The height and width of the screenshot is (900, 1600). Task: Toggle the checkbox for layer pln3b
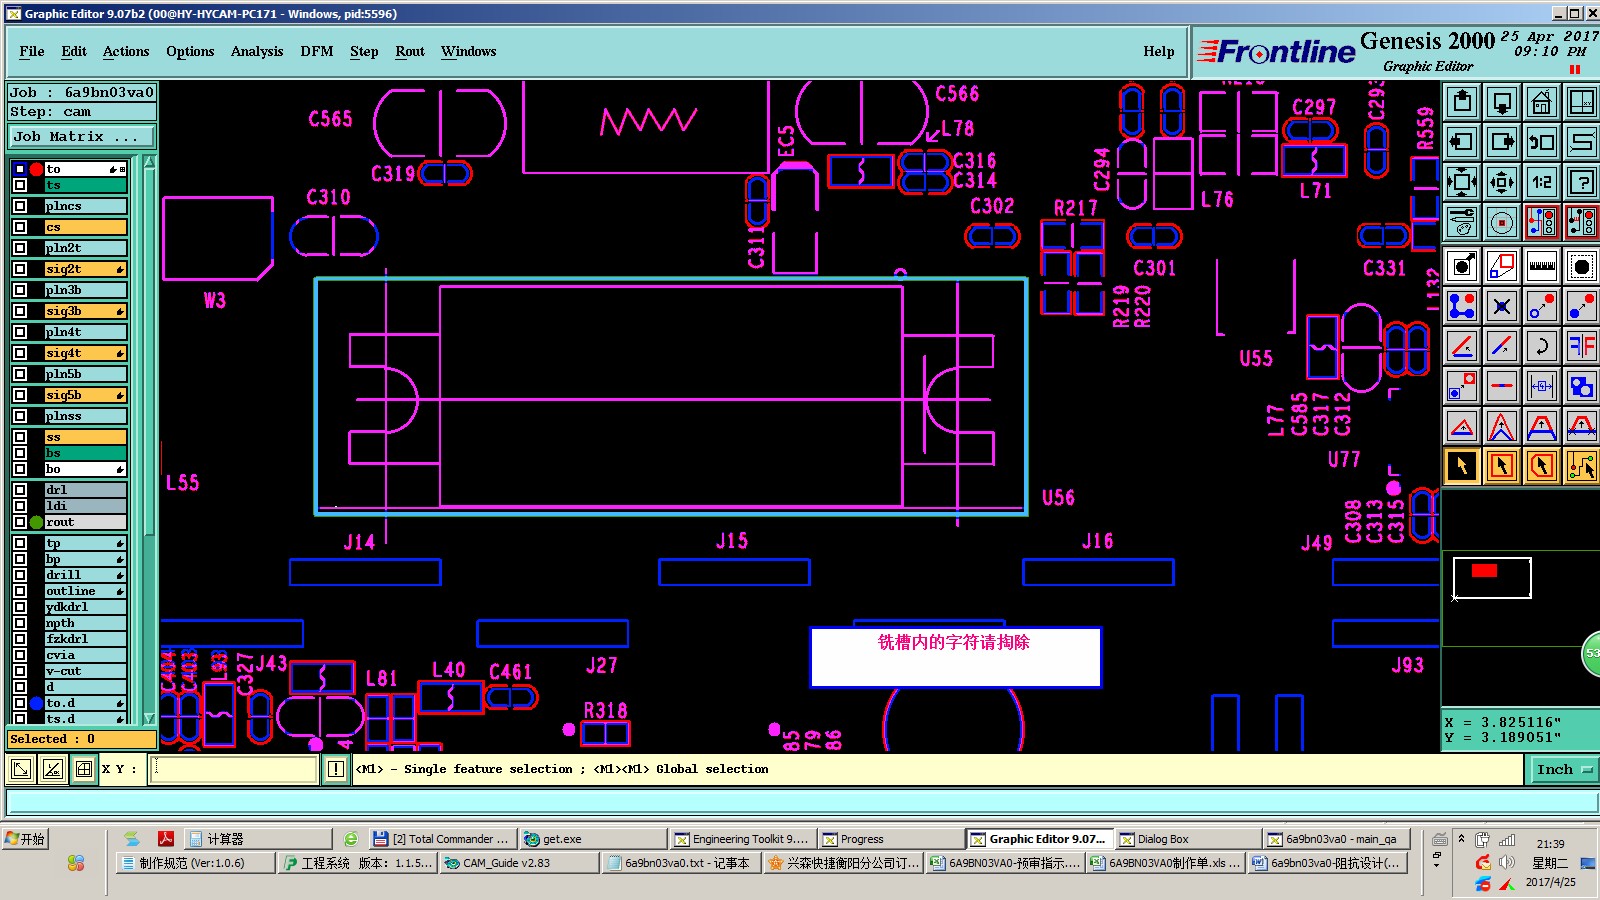20,290
